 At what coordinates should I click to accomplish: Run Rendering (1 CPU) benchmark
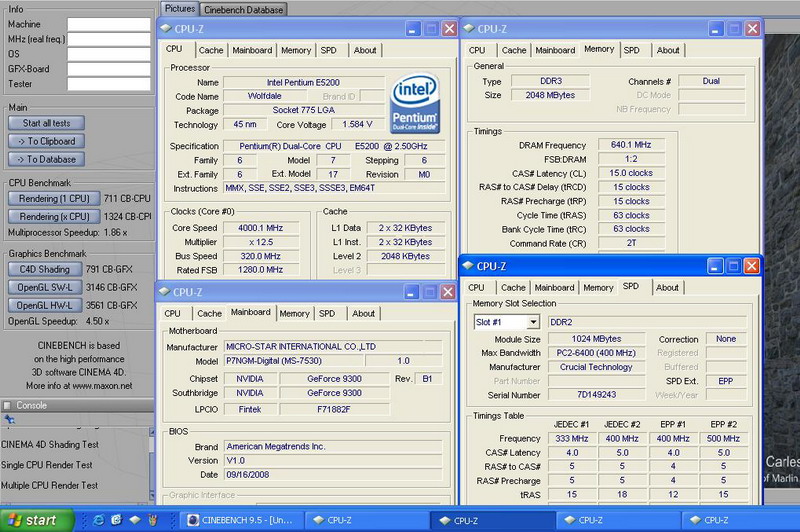(x=54, y=198)
